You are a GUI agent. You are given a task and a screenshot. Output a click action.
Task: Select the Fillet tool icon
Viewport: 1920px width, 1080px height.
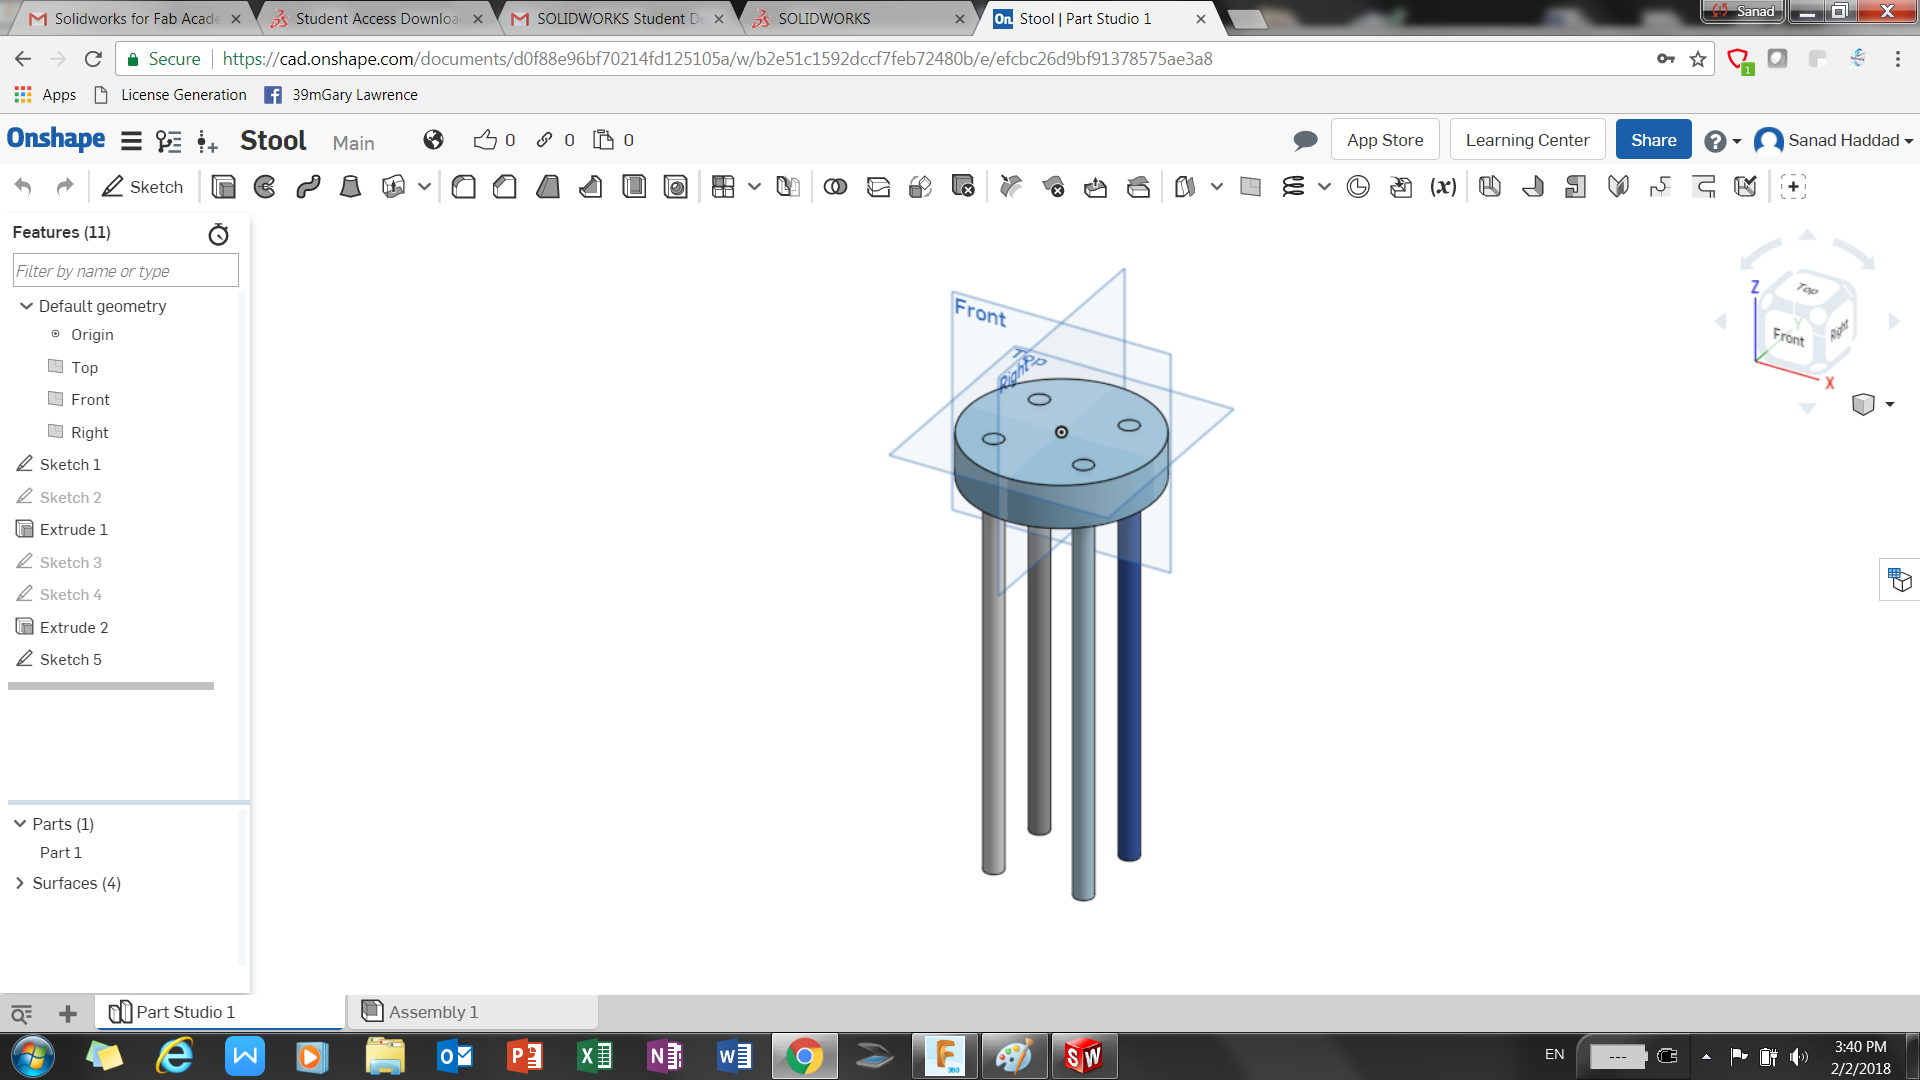point(463,187)
